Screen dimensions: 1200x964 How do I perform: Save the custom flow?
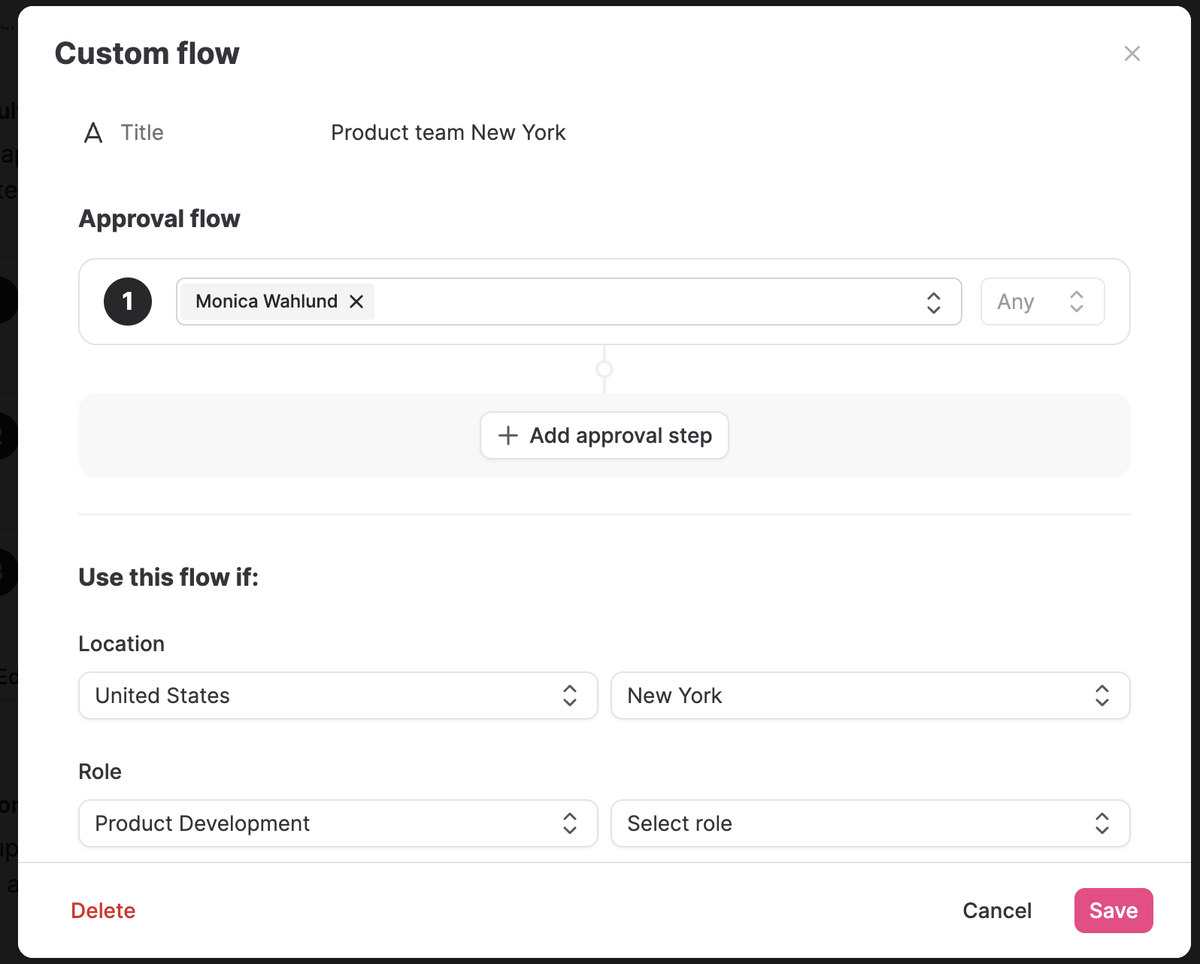coord(1113,911)
